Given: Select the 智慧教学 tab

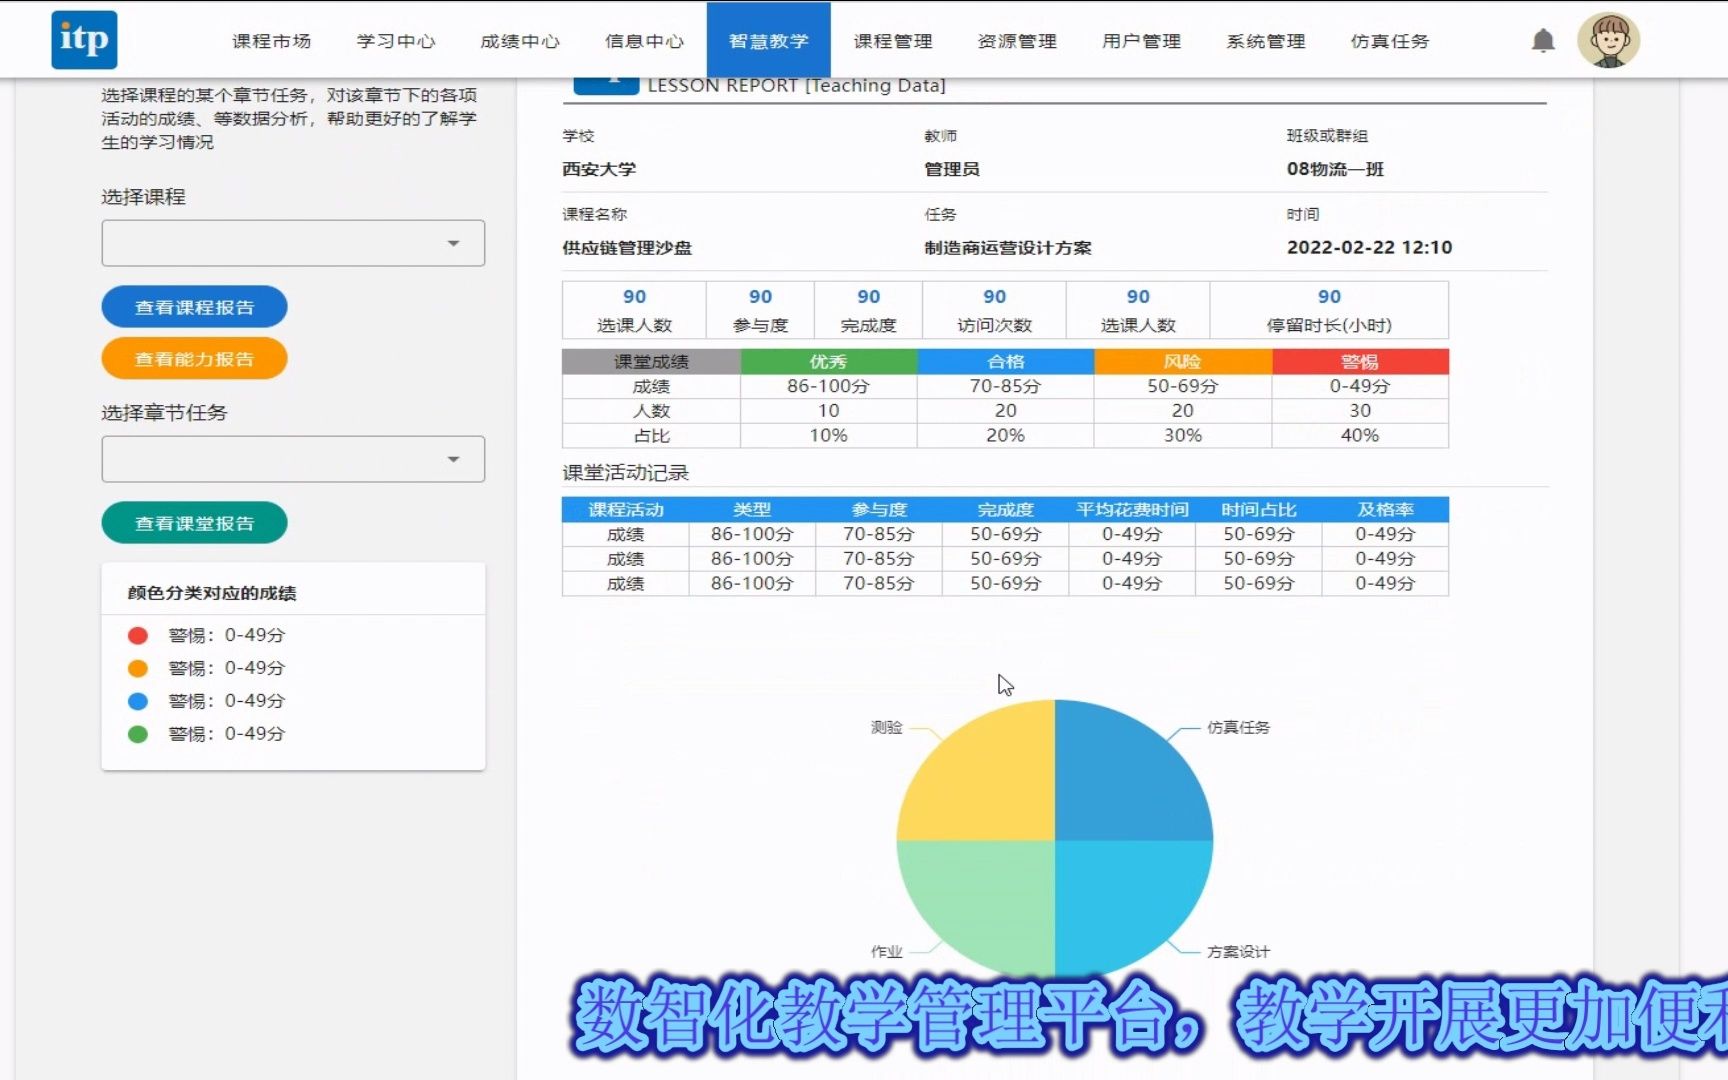Looking at the screenshot, I should (768, 40).
